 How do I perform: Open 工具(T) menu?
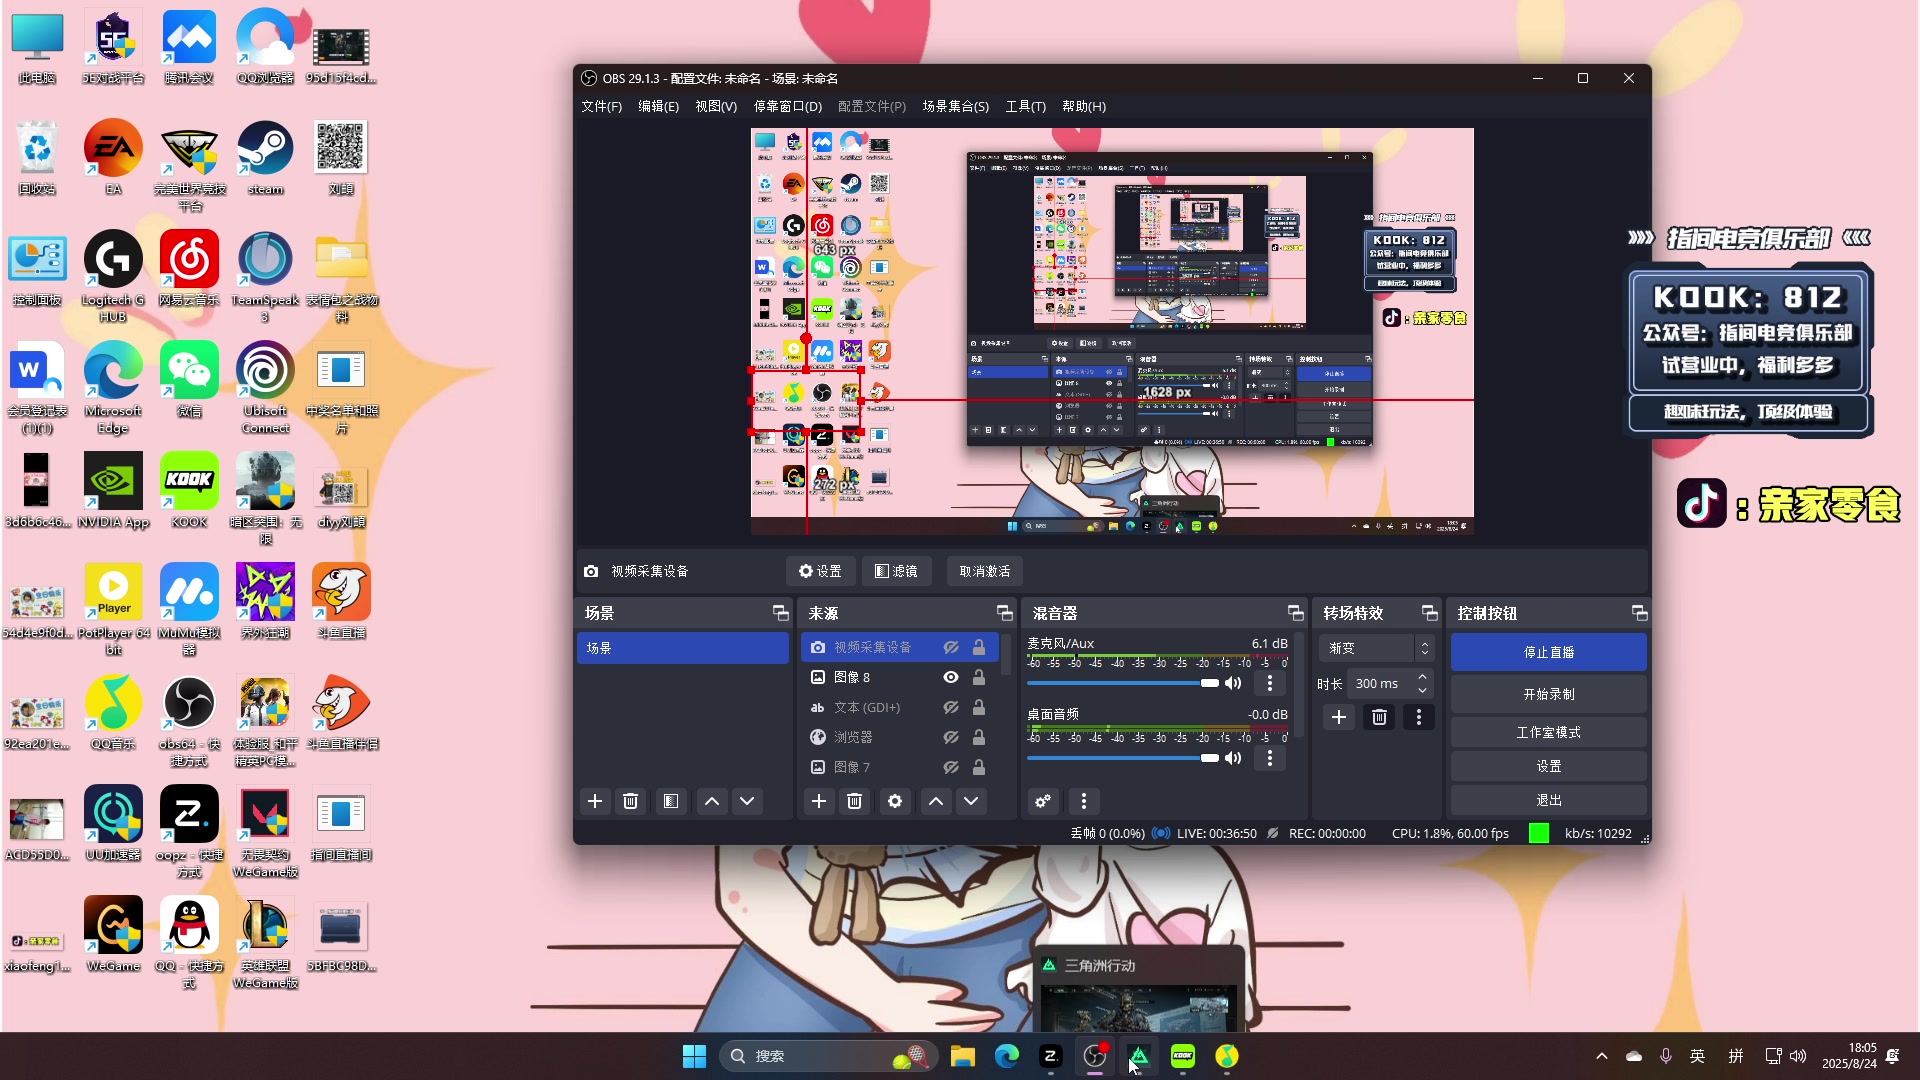point(1025,106)
